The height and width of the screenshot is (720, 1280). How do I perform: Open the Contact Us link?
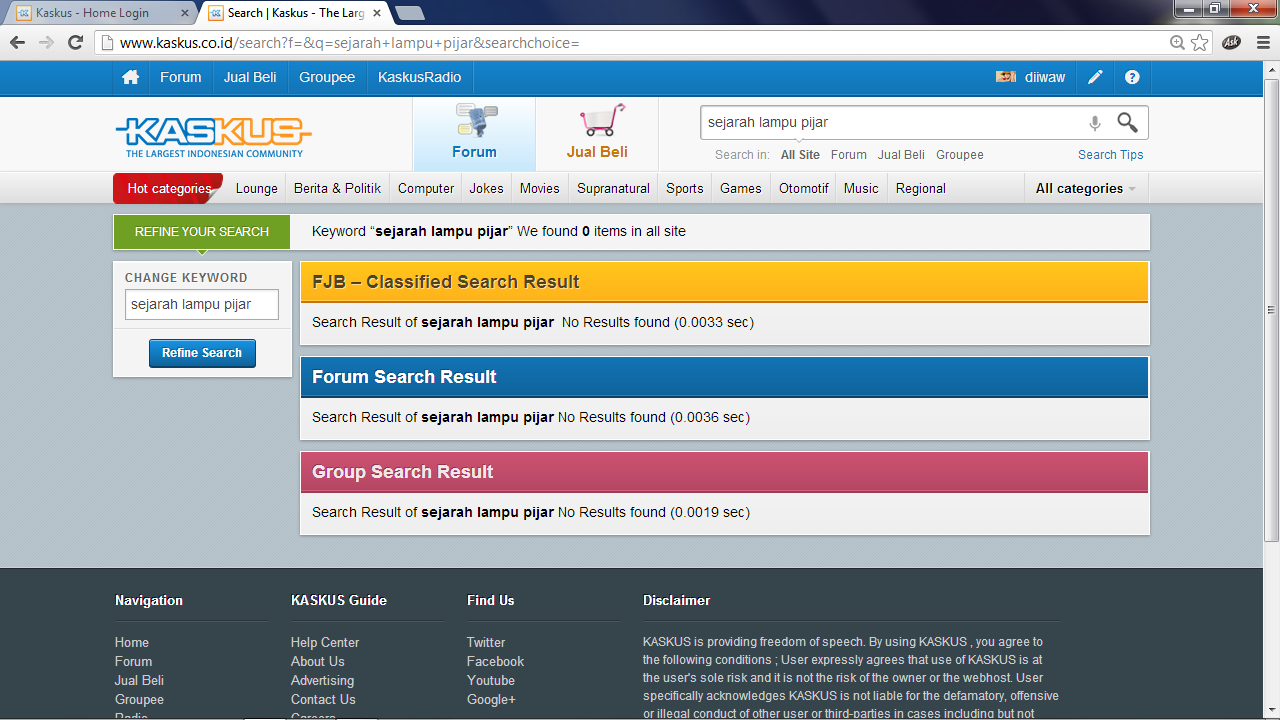[x=323, y=700]
